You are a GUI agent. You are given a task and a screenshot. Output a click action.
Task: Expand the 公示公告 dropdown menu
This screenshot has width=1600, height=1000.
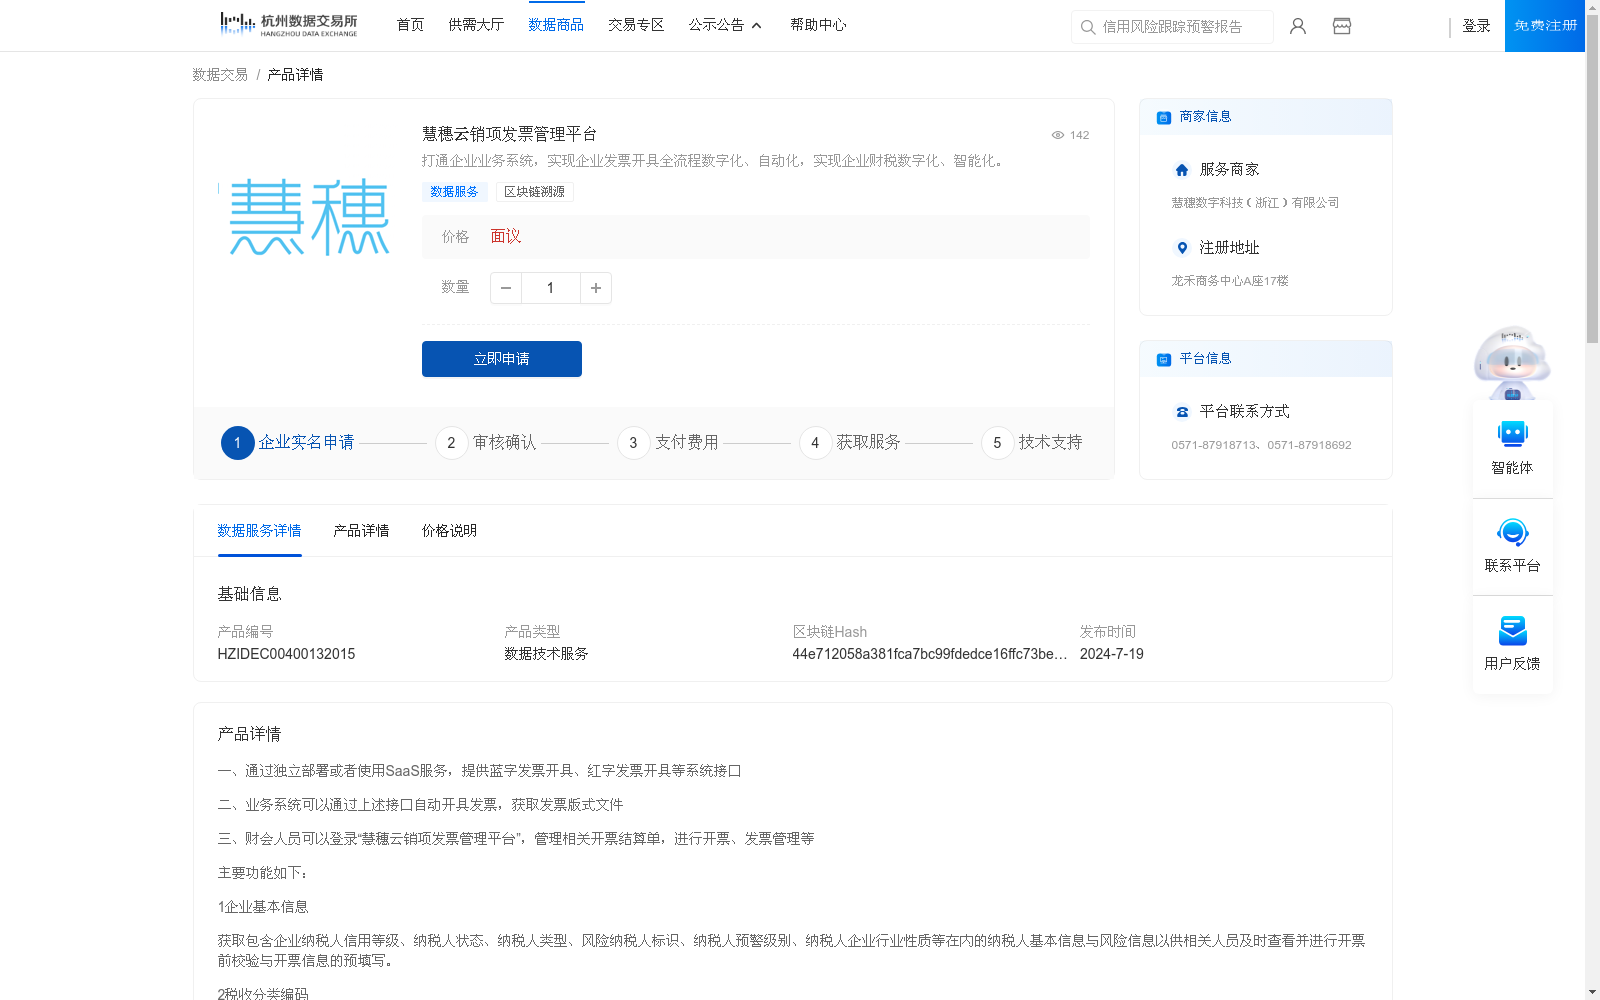click(725, 25)
